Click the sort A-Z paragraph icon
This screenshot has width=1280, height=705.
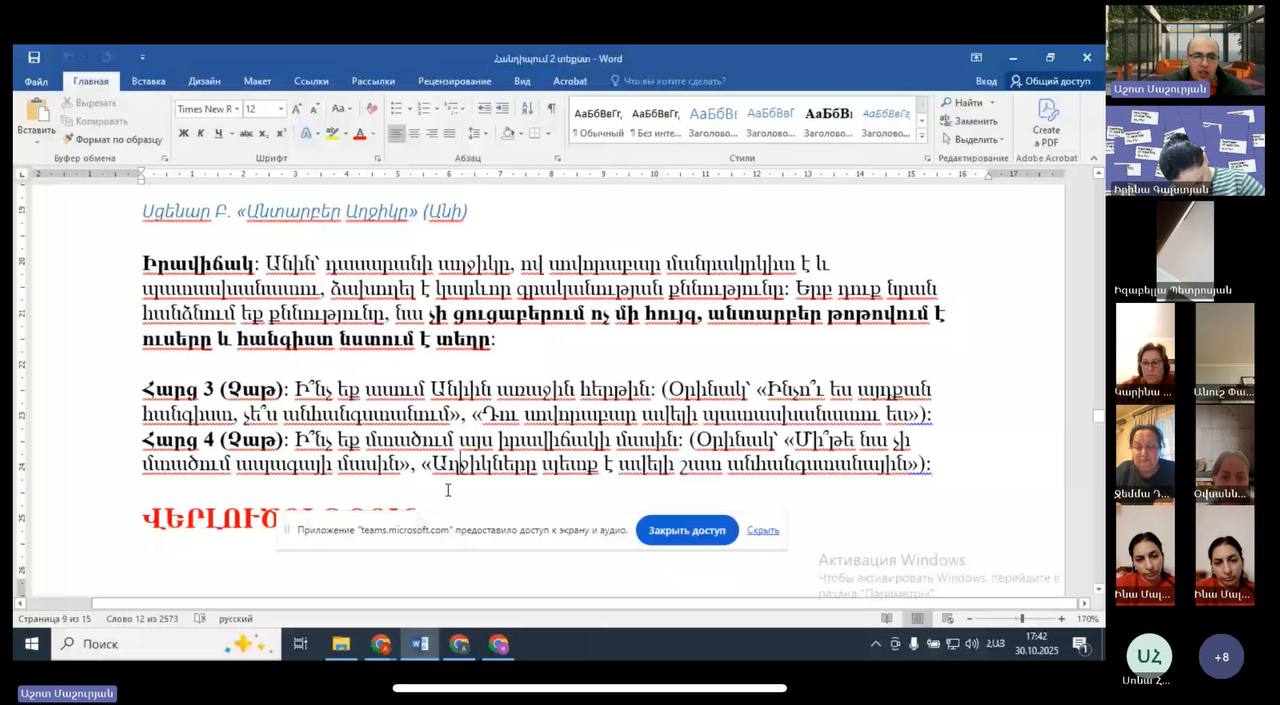(x=528, y=108)
